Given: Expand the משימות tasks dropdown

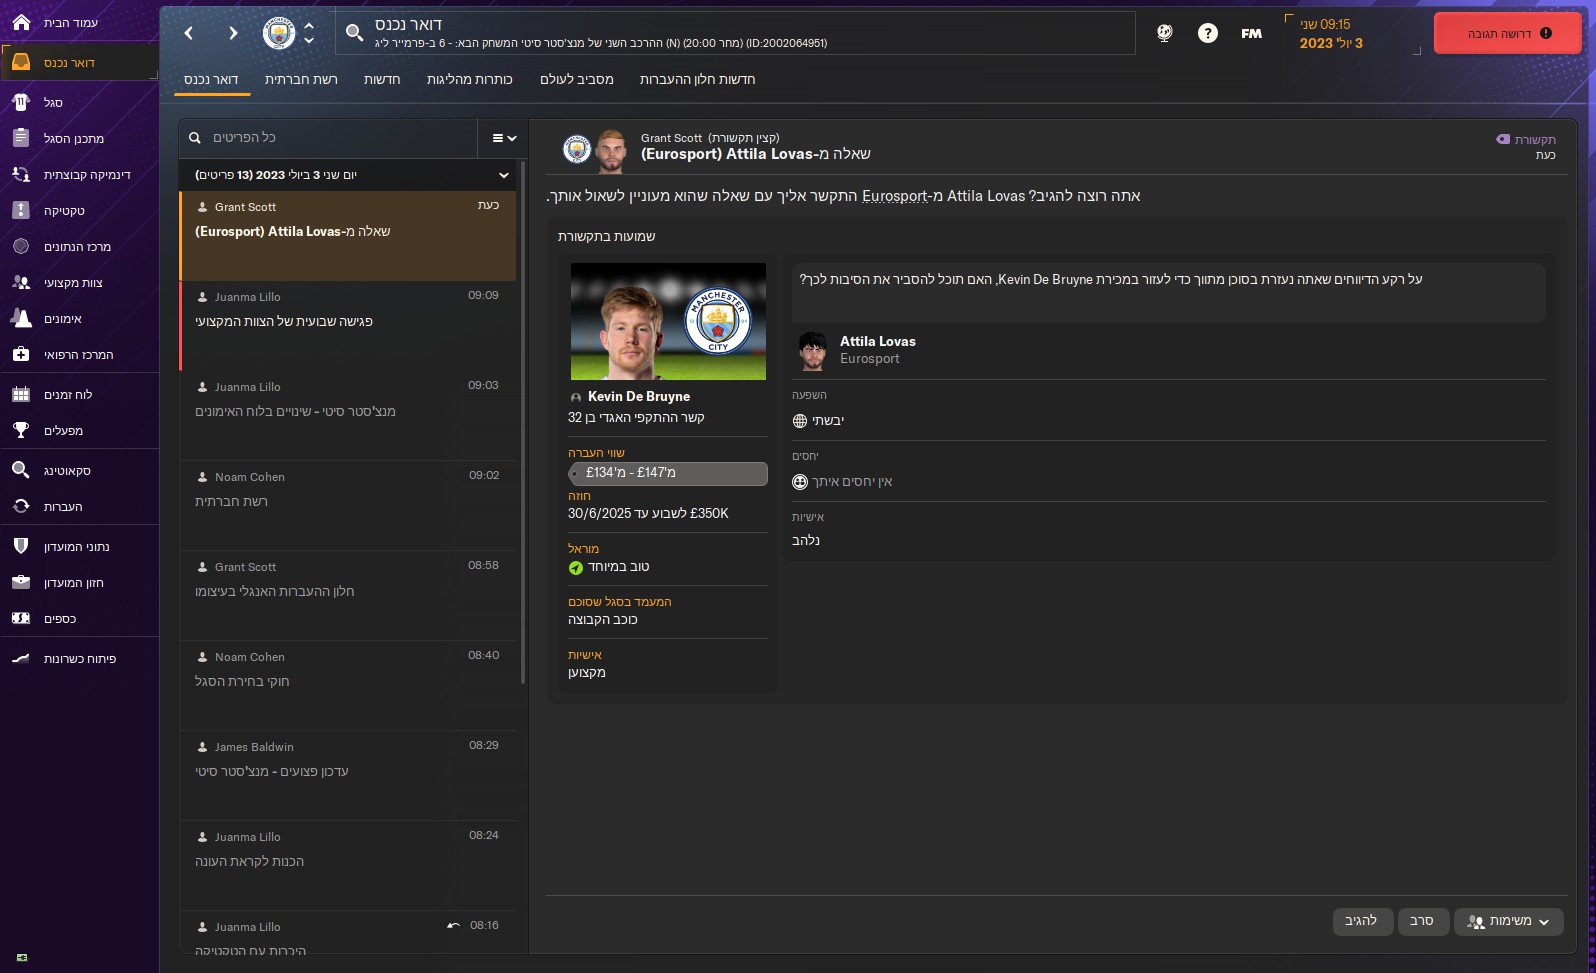Looking at the screenshot, I should click(1508, 921).
